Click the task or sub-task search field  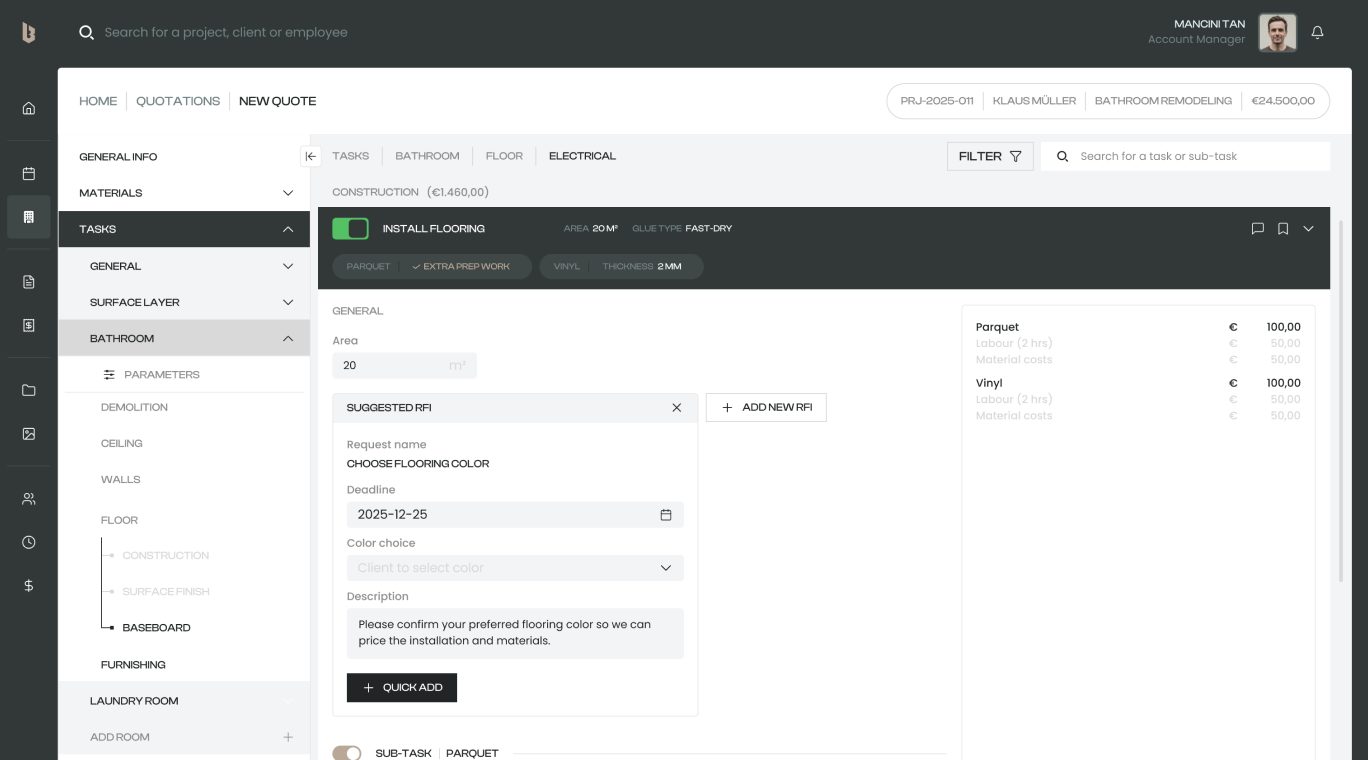tap(1185, 156)
